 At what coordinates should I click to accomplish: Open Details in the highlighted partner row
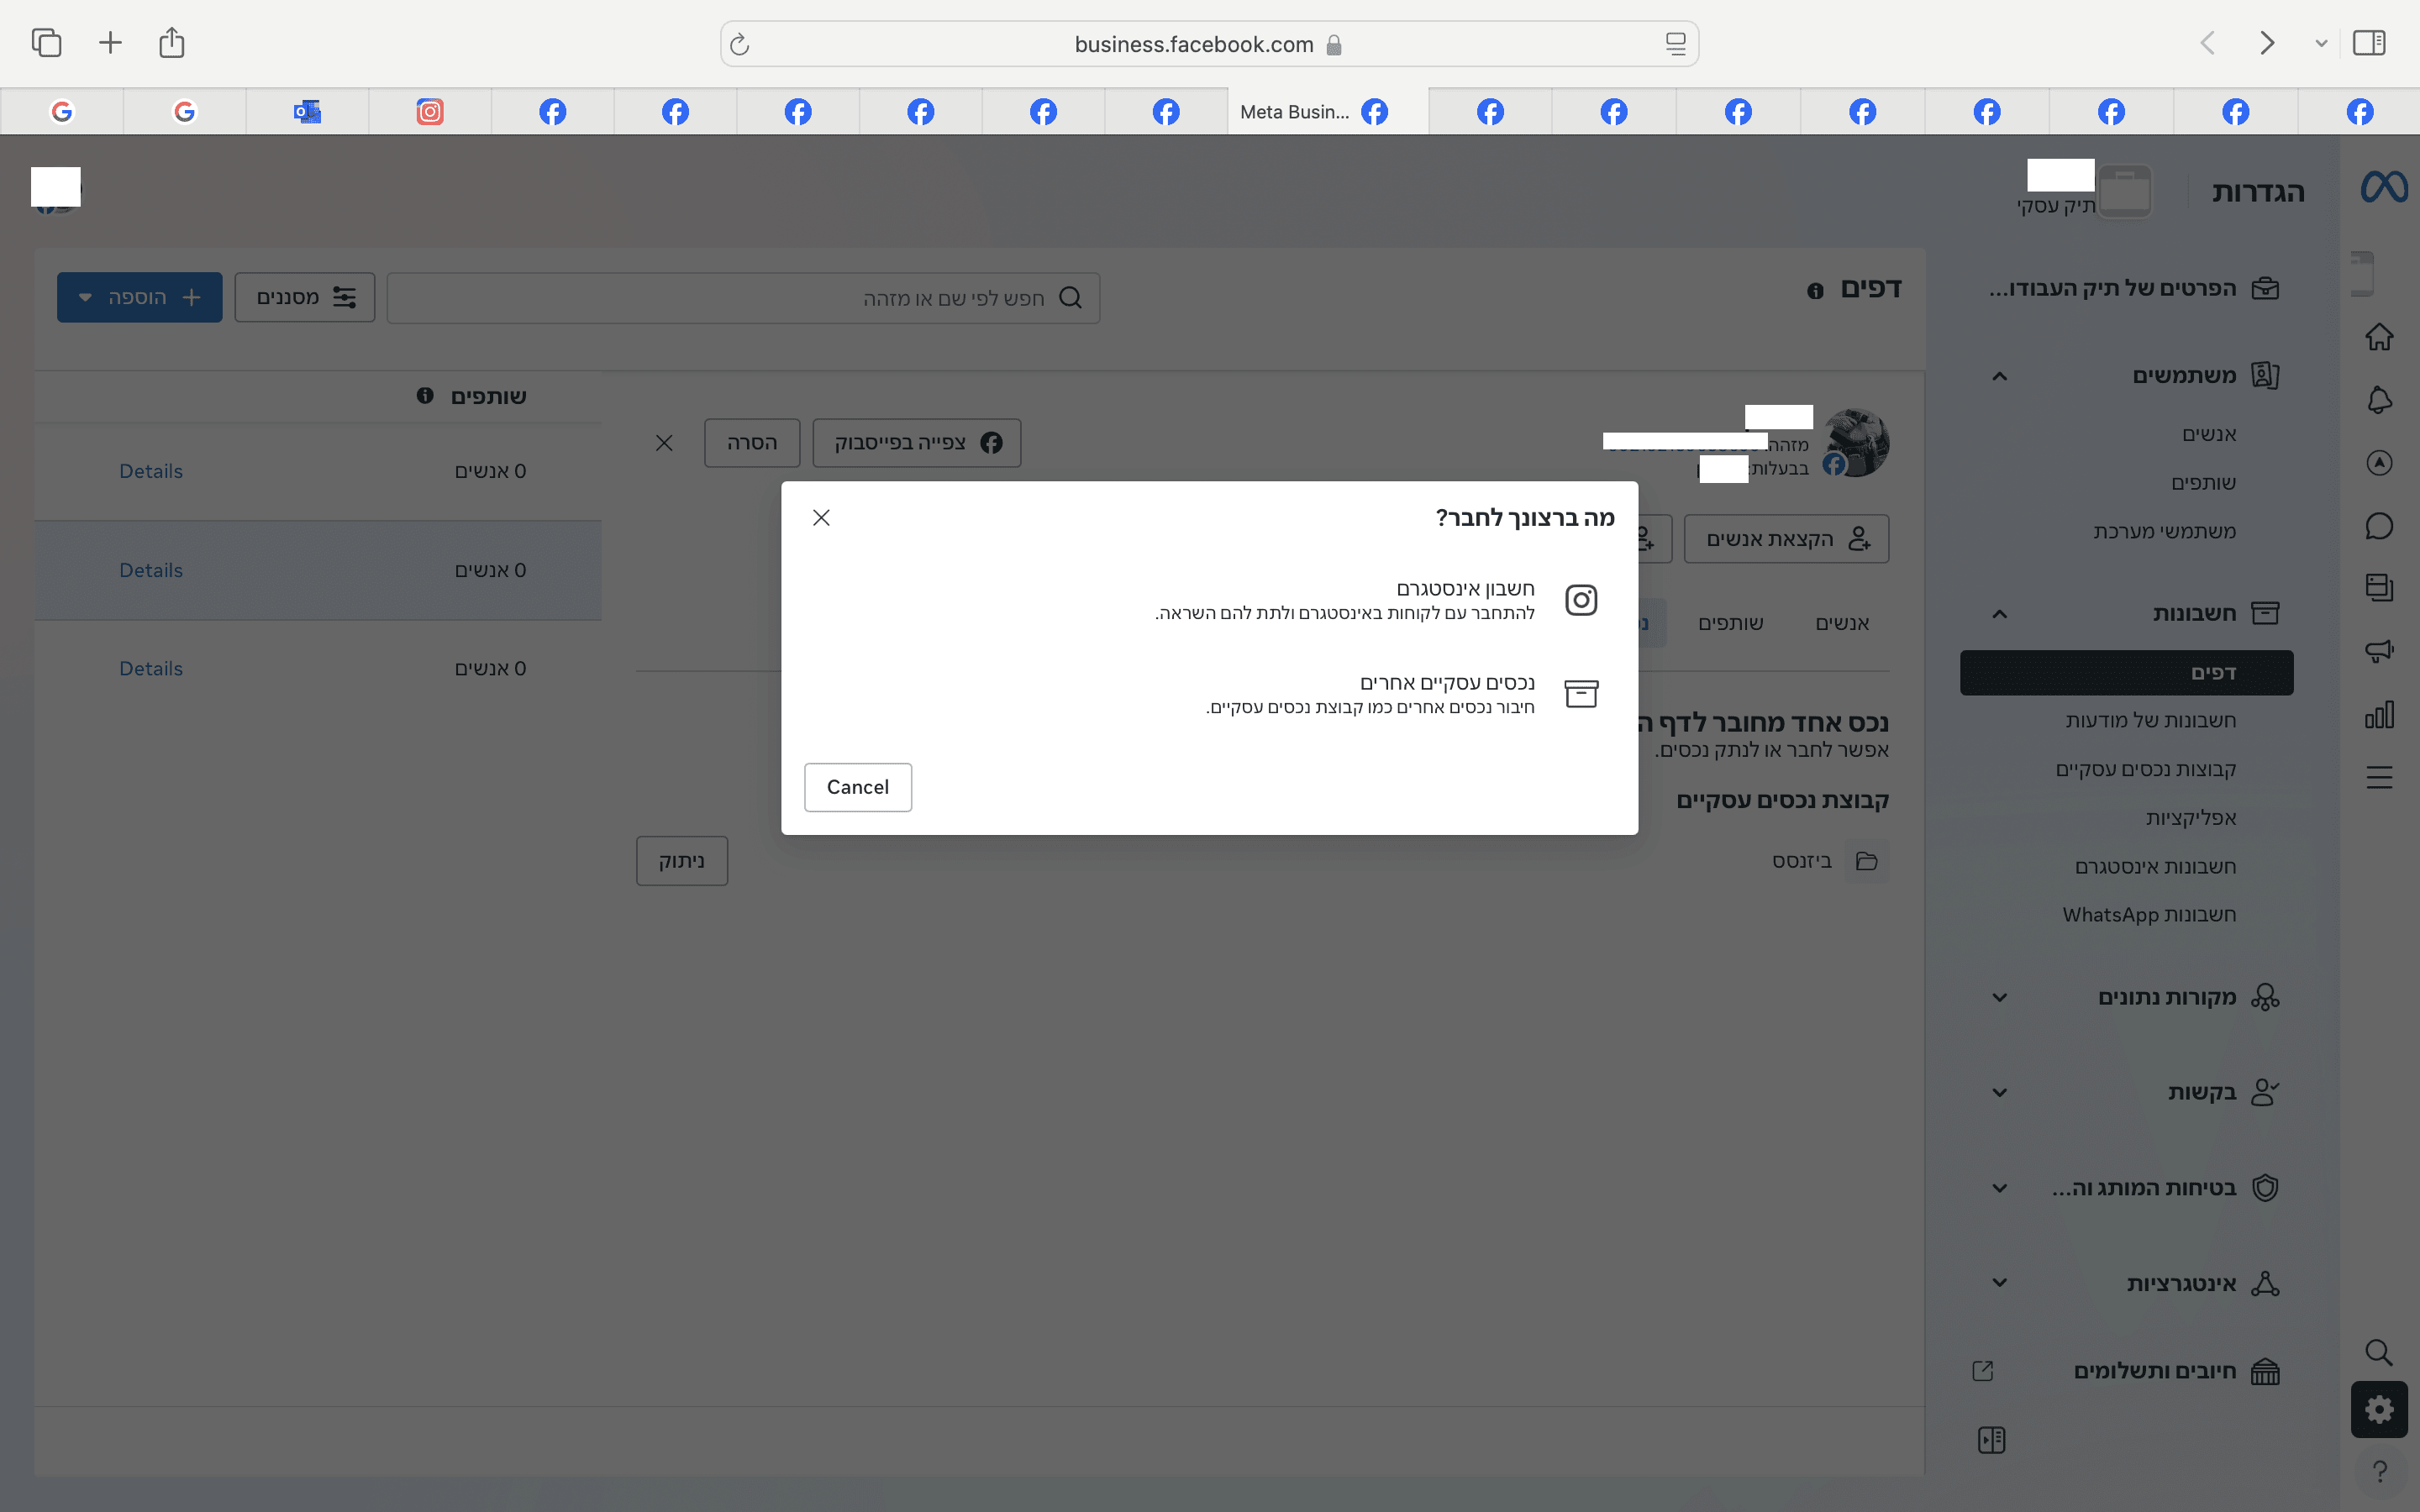151,570
